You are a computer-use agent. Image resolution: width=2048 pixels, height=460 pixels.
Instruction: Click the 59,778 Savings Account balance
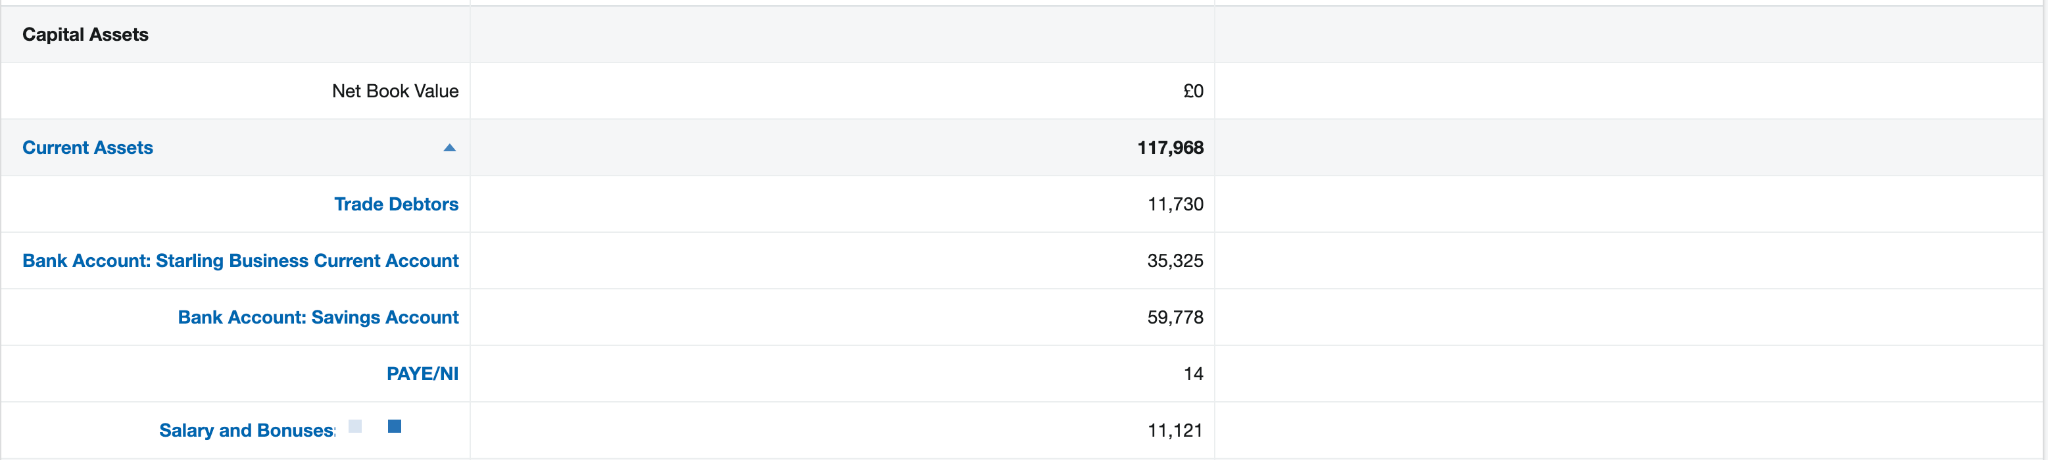click(x=1175, y=317)
